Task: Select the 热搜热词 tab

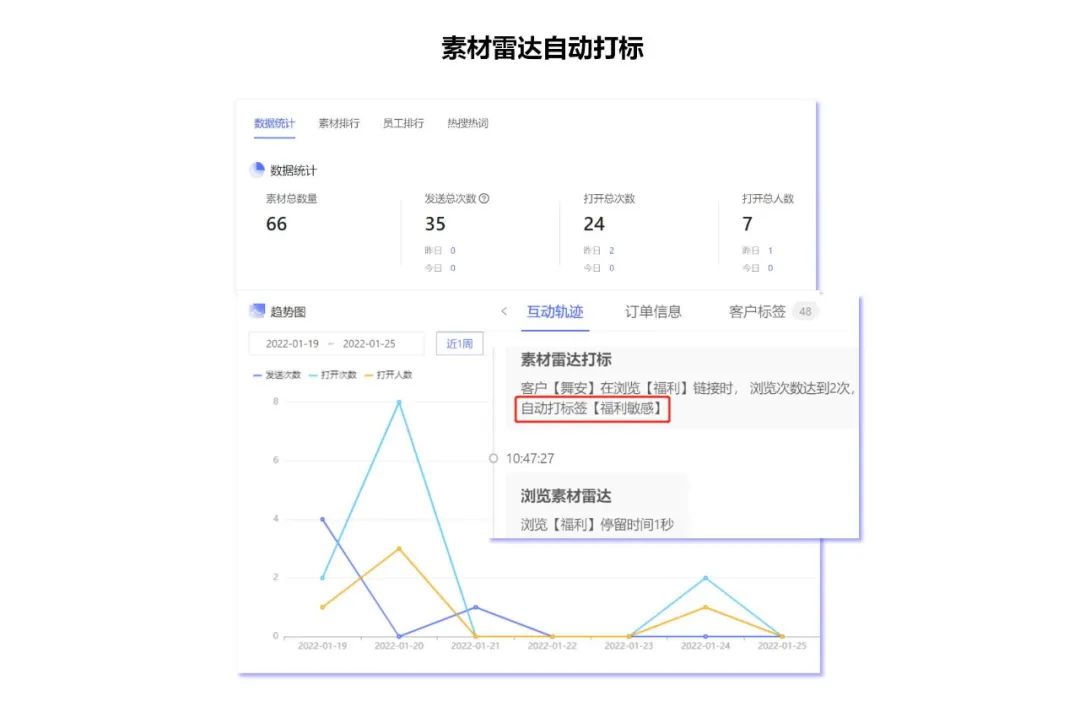Action: click(x=468, y=123)
